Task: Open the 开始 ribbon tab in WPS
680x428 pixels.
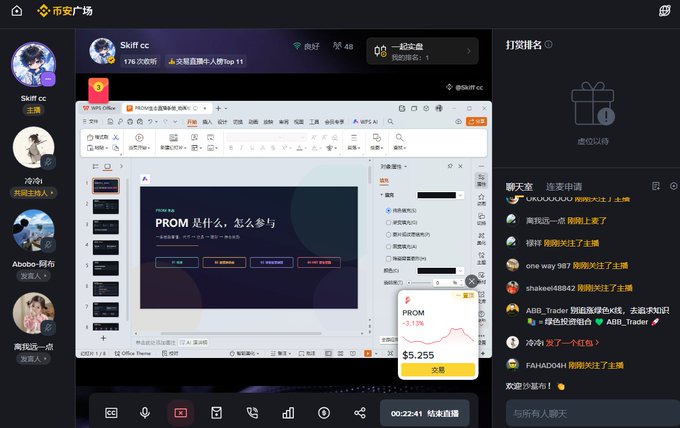Action: (x=192, y=122)
